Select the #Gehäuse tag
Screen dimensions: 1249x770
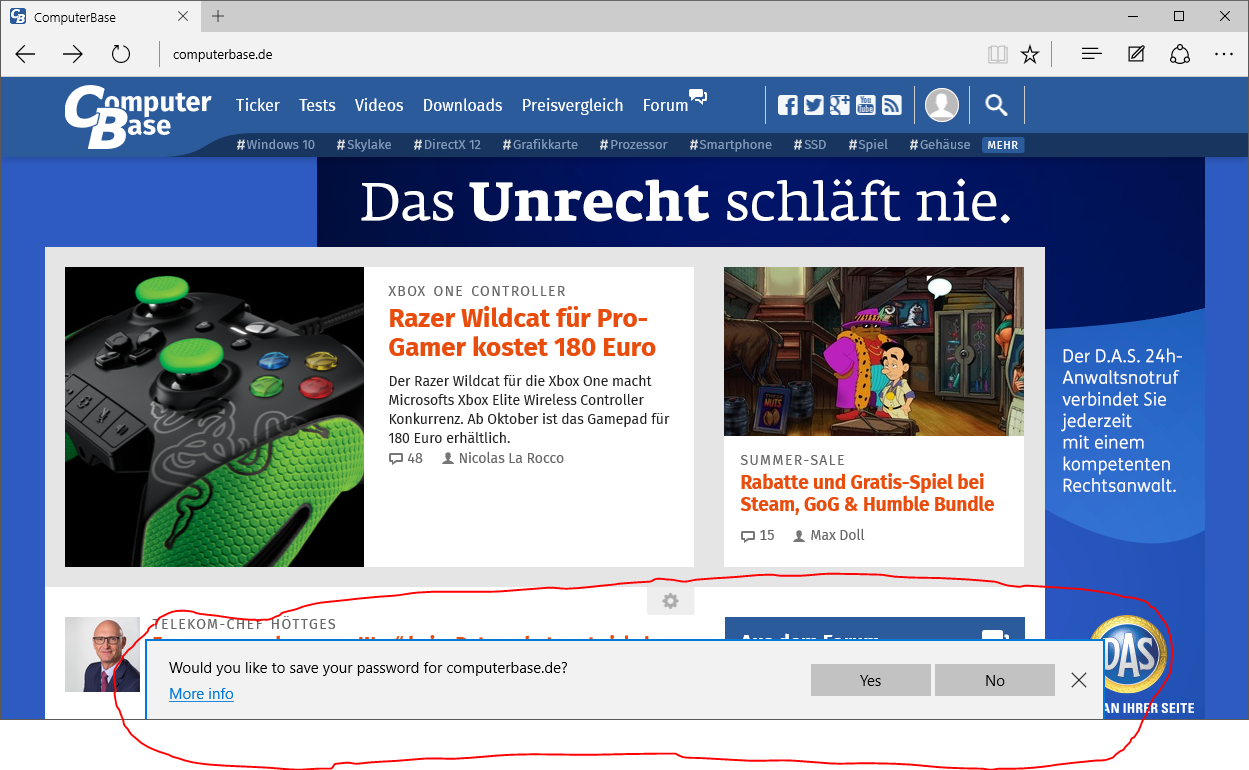pos(940,145)
